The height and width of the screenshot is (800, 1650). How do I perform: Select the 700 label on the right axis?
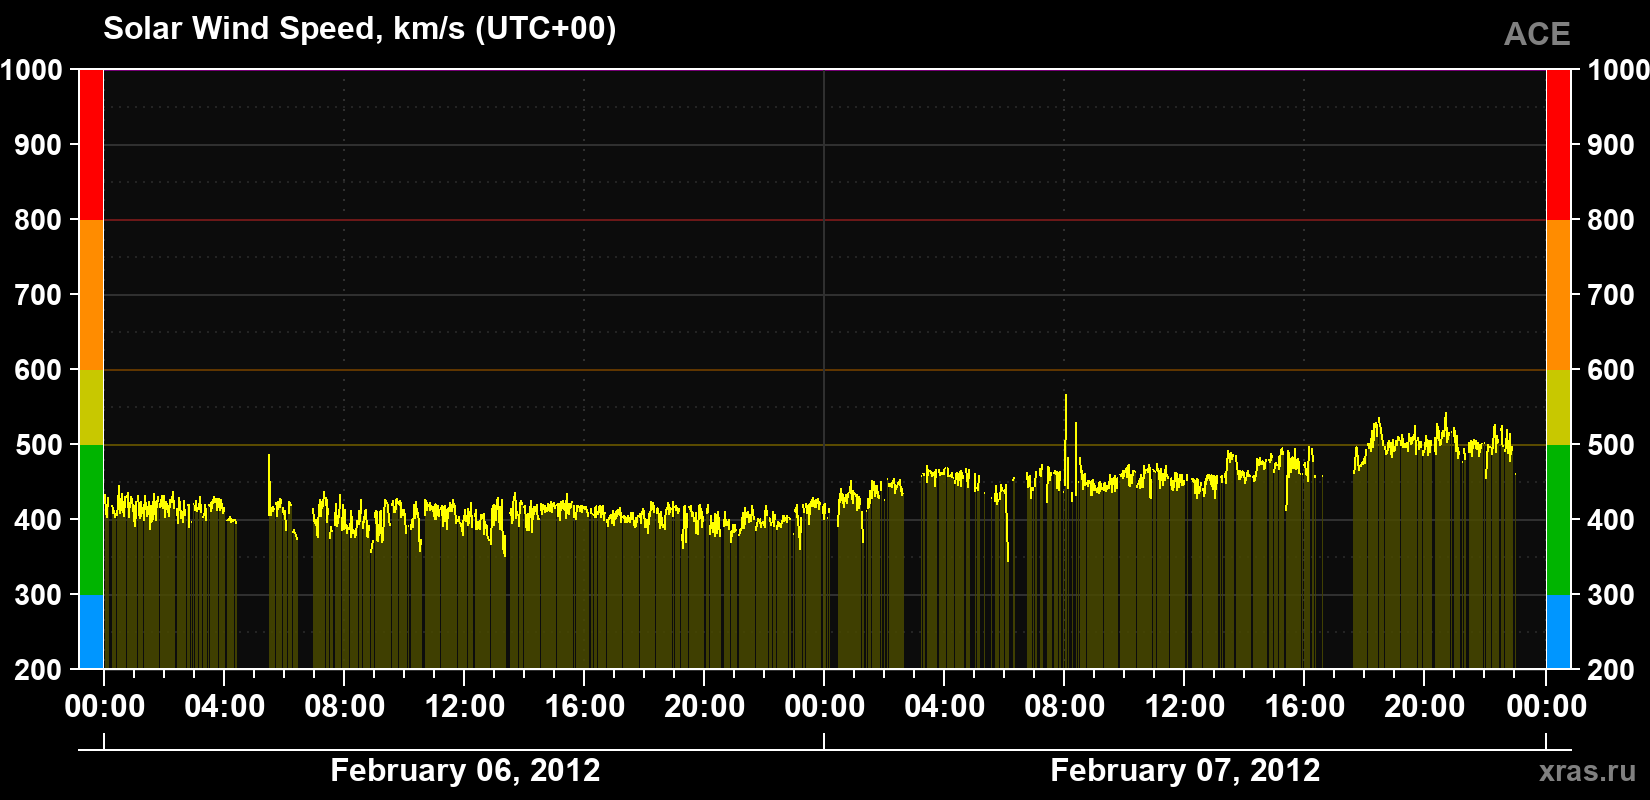click(1612, 295)
